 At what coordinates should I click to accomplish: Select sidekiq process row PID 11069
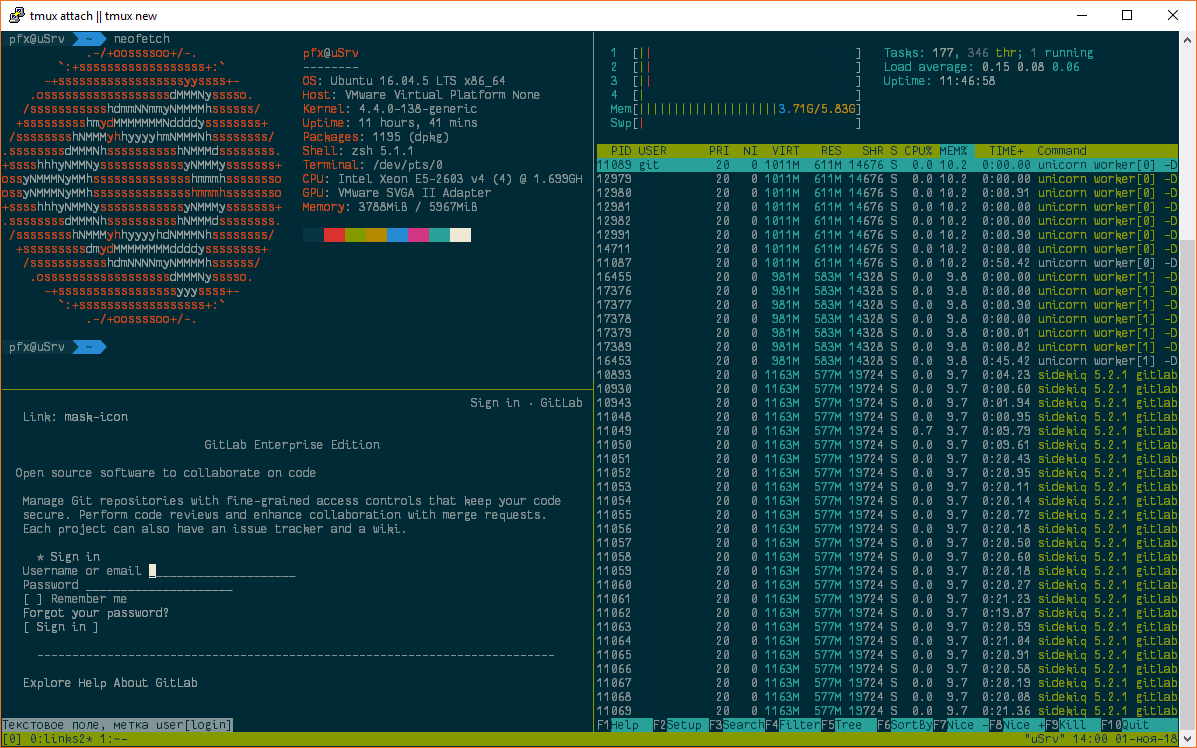[x=887, y=711]
